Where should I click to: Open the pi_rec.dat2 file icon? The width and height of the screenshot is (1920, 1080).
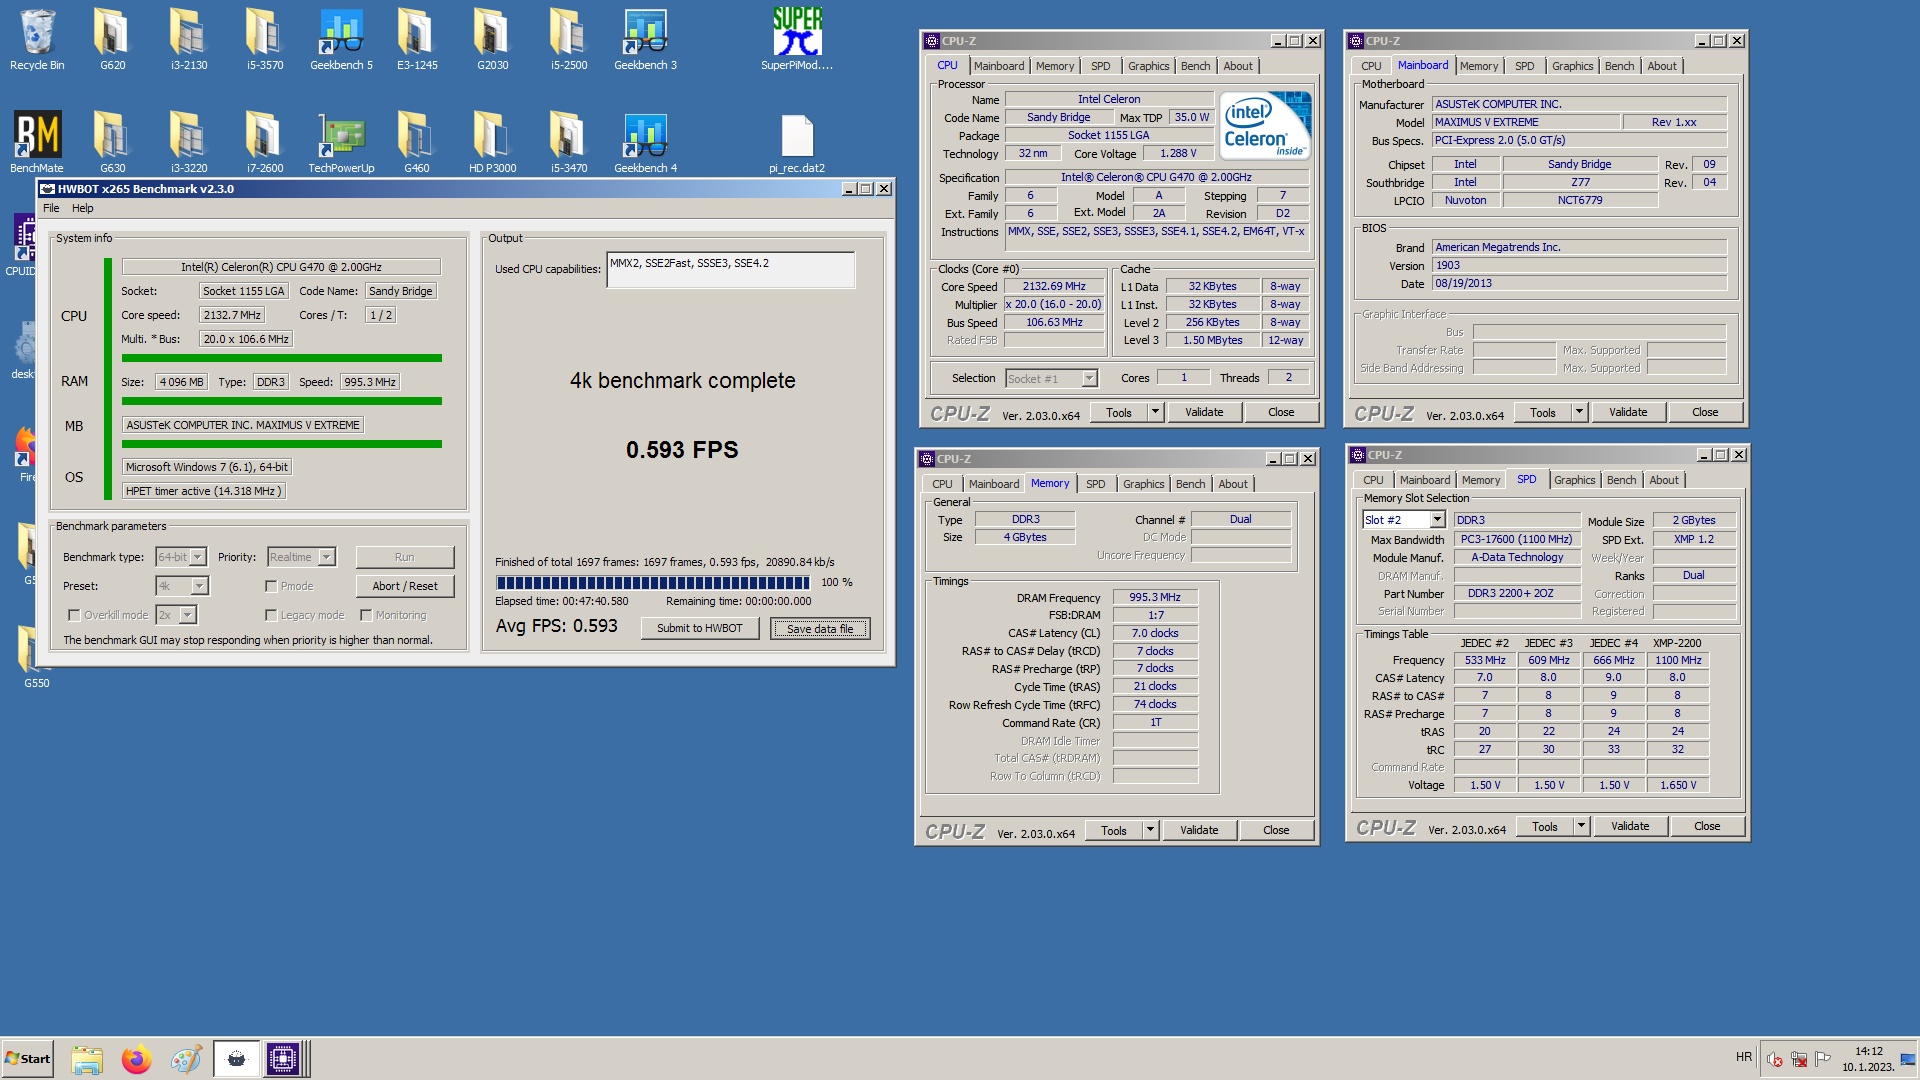click(797, 142)
